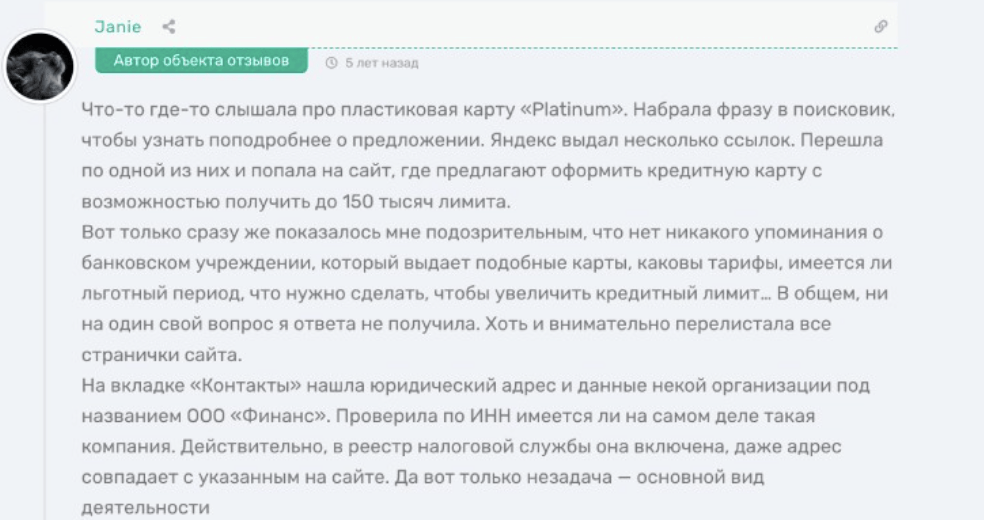
Task: Click the text «странички сайта»
Action: (x=158, y=356)
